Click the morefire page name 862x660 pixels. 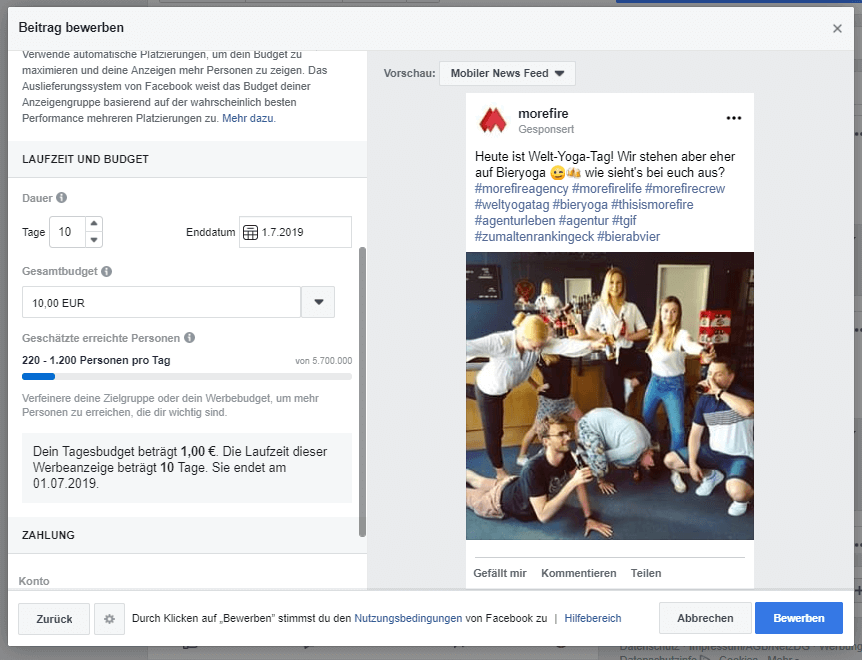[543, 113]
